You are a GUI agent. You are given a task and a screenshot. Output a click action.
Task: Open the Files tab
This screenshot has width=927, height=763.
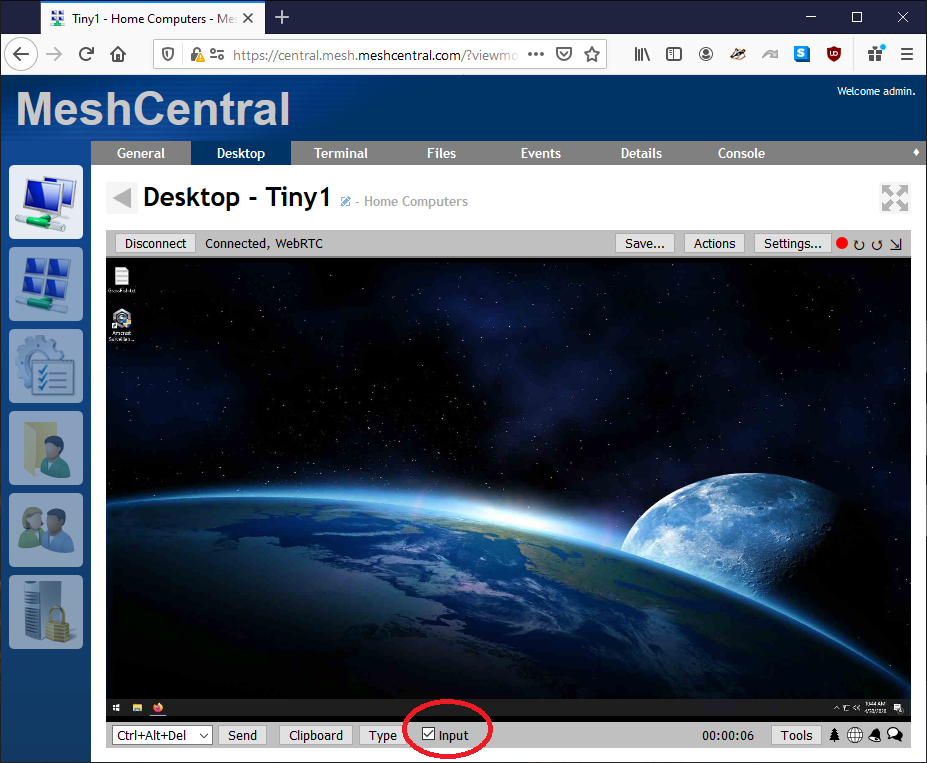coord(441,153)
